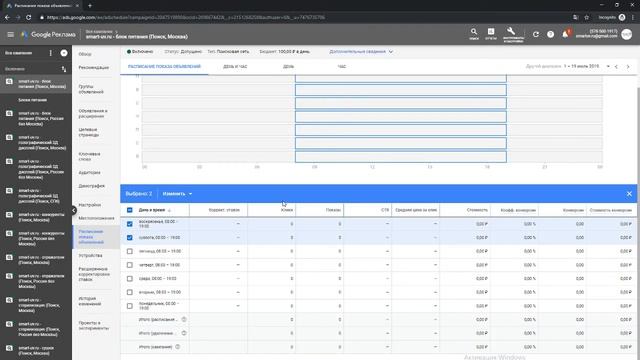This screenshot has height=360, width=640.
Task: Open Ключевые слова page
Action: 89,157
